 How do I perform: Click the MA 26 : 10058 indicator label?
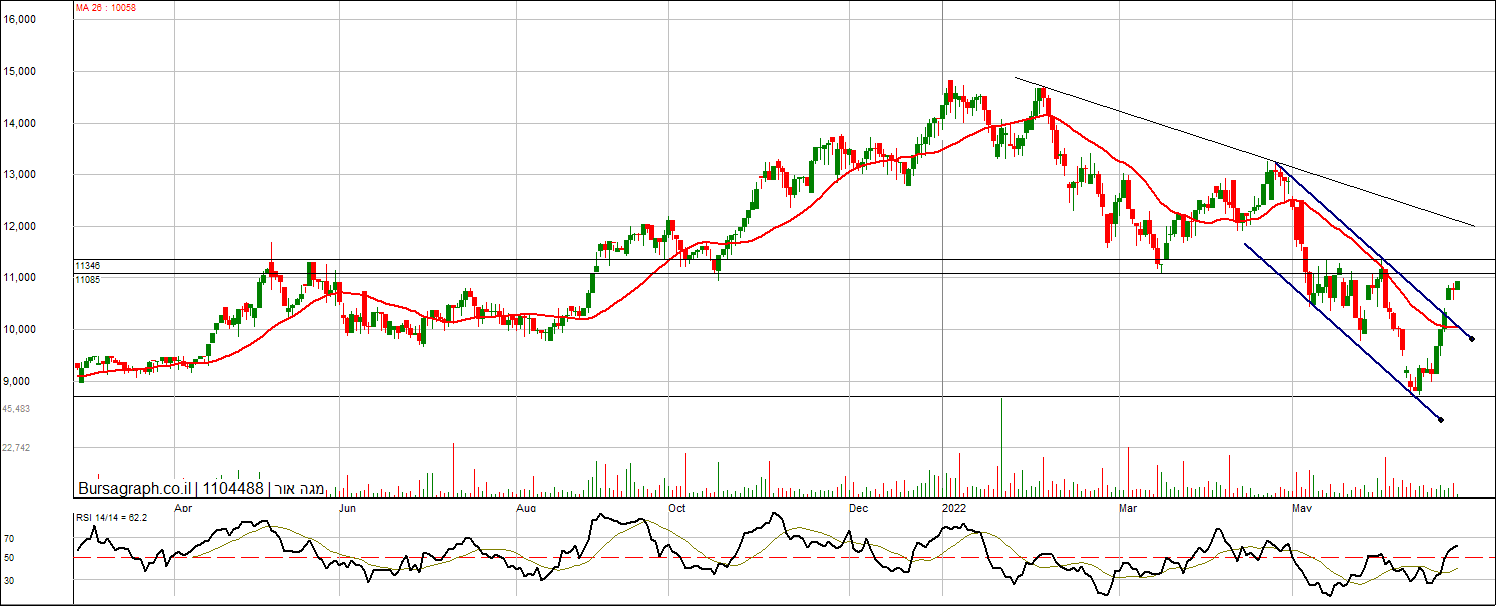tap(108, 7)
